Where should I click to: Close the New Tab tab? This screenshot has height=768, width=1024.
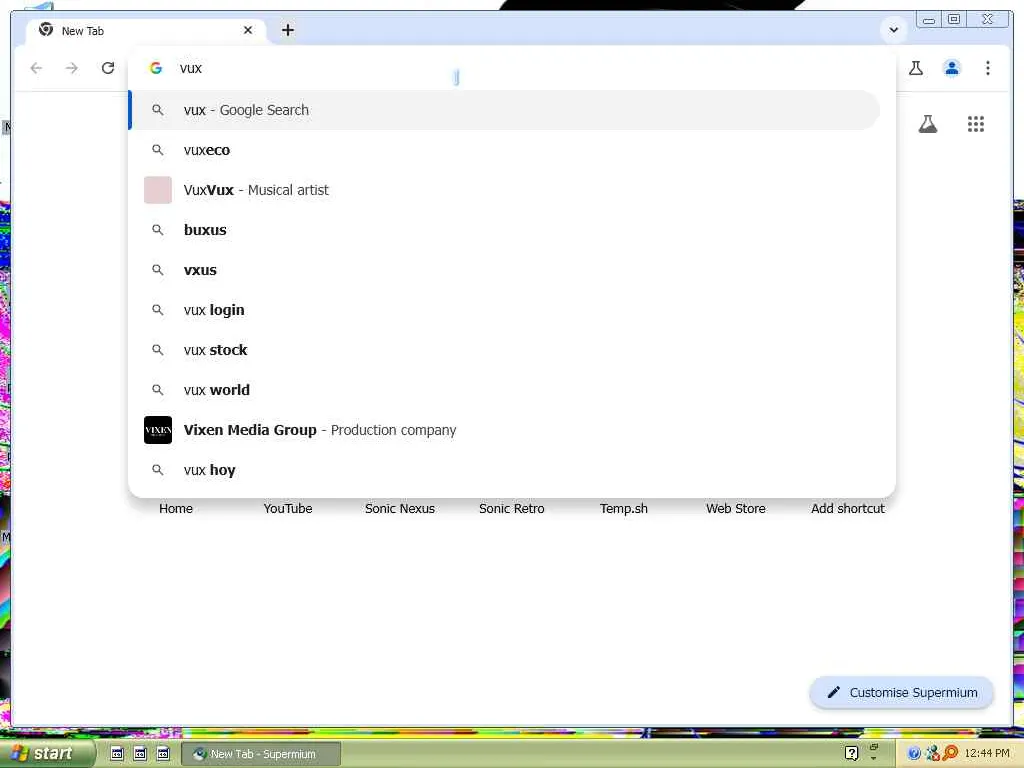click(x=248, y=30)
